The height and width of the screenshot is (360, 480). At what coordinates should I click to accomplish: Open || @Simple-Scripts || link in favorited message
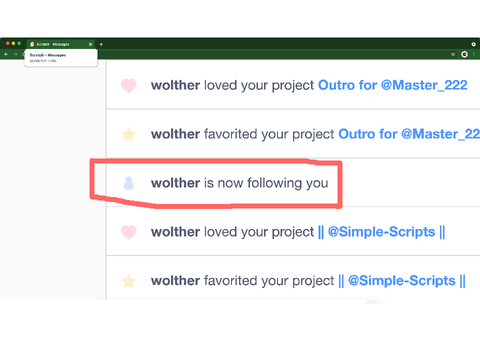pos(402,281)
